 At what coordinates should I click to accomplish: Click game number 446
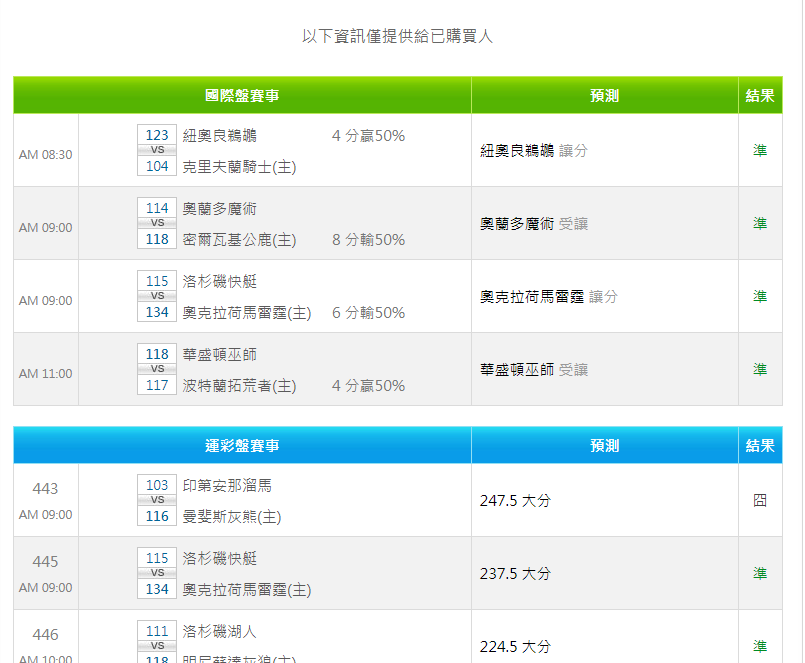45,634
